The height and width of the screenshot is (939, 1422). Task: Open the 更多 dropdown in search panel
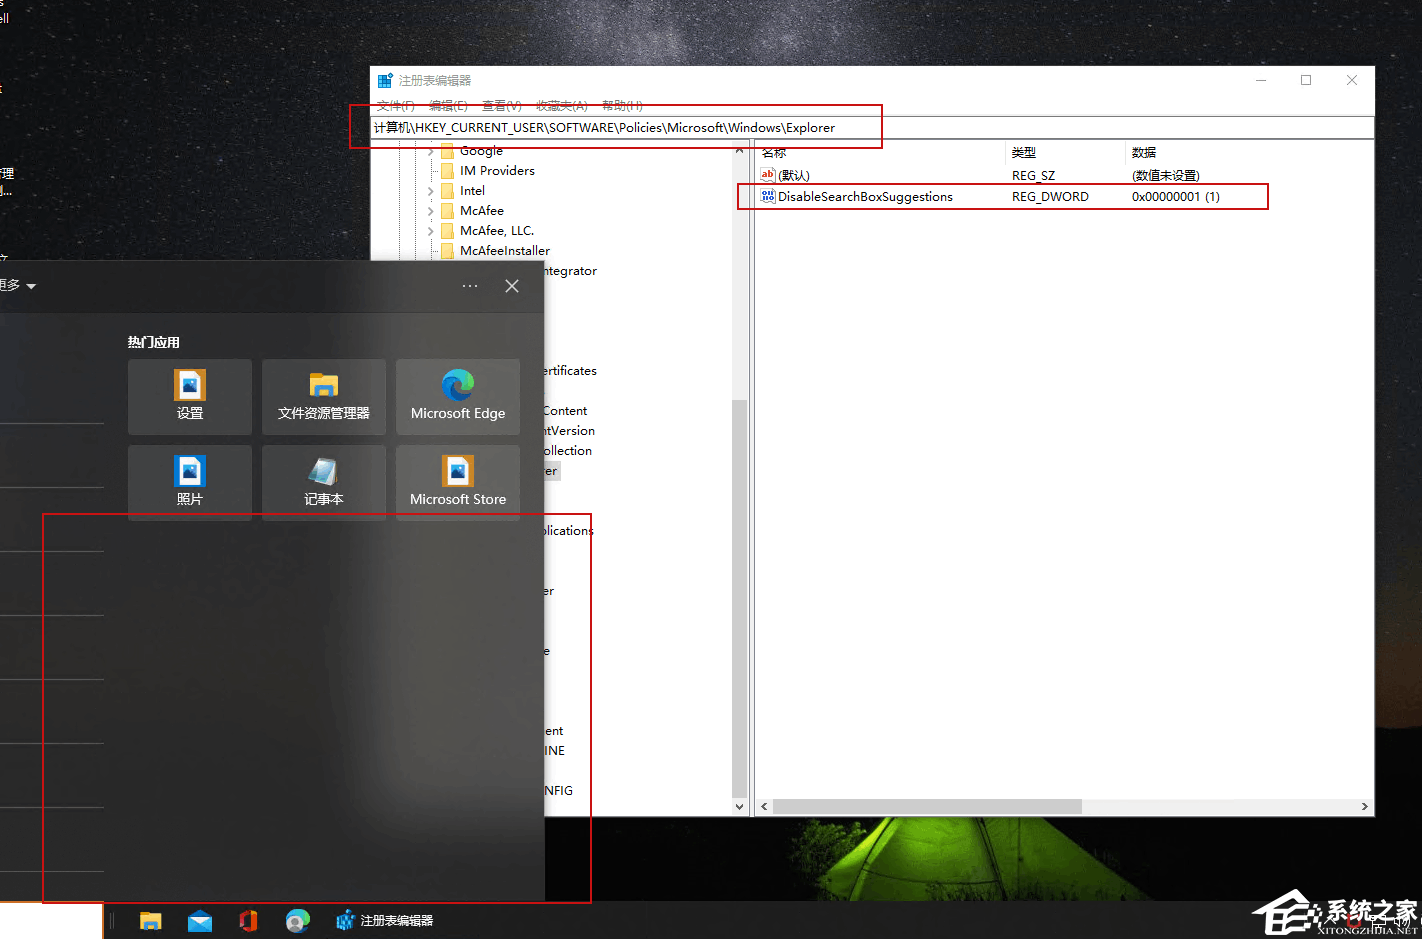tap(19, 286)
